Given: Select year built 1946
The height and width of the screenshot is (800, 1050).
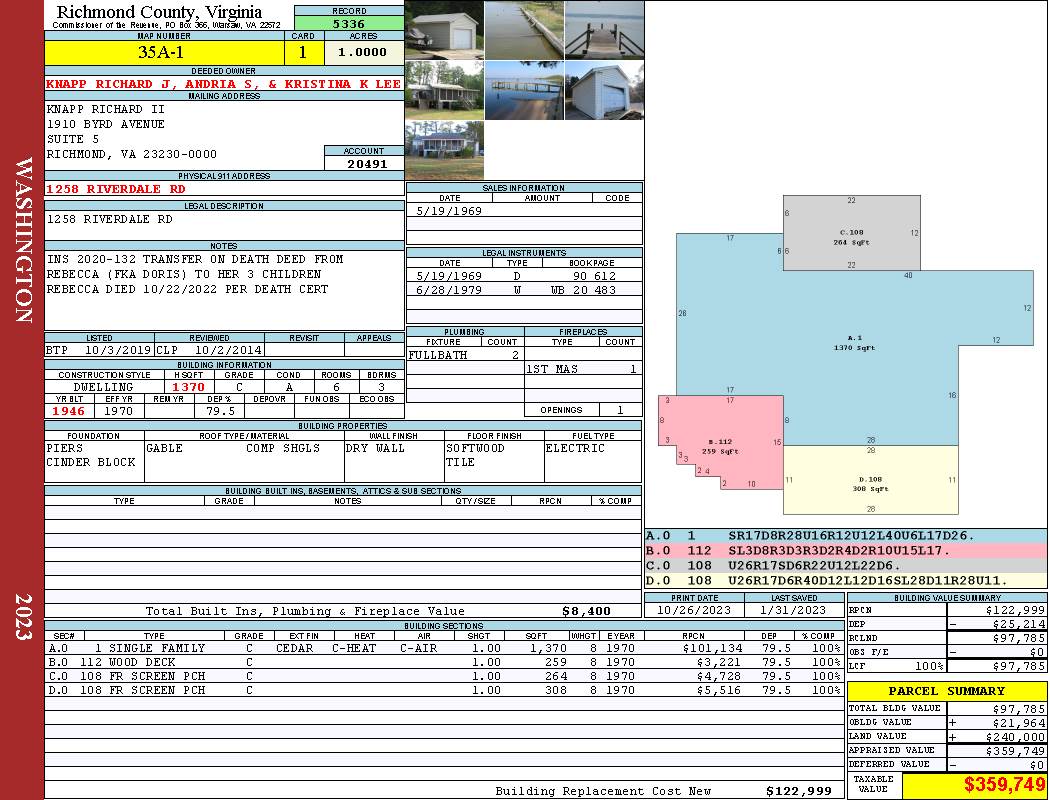Looking at the screenshot, I should pos(68,411).
